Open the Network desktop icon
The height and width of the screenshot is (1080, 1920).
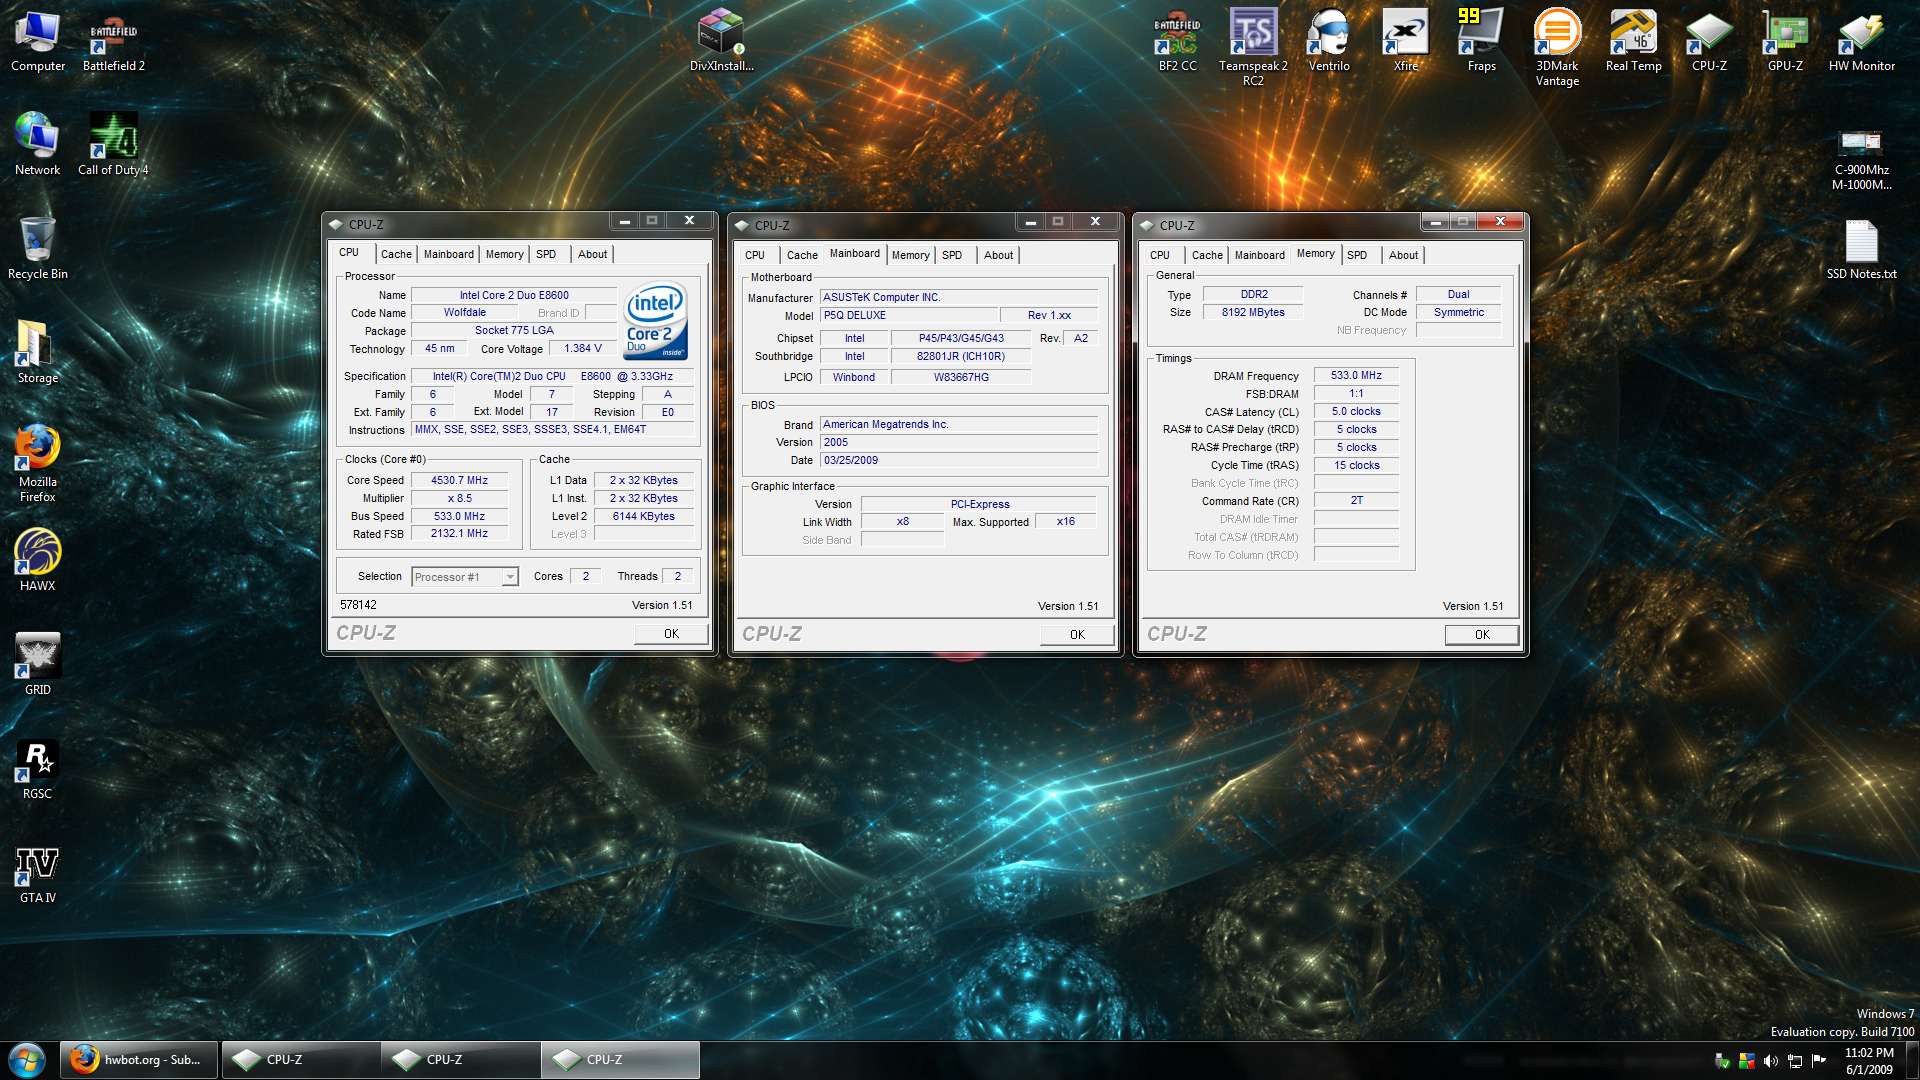pyautogui.click(x=38, y=145)
